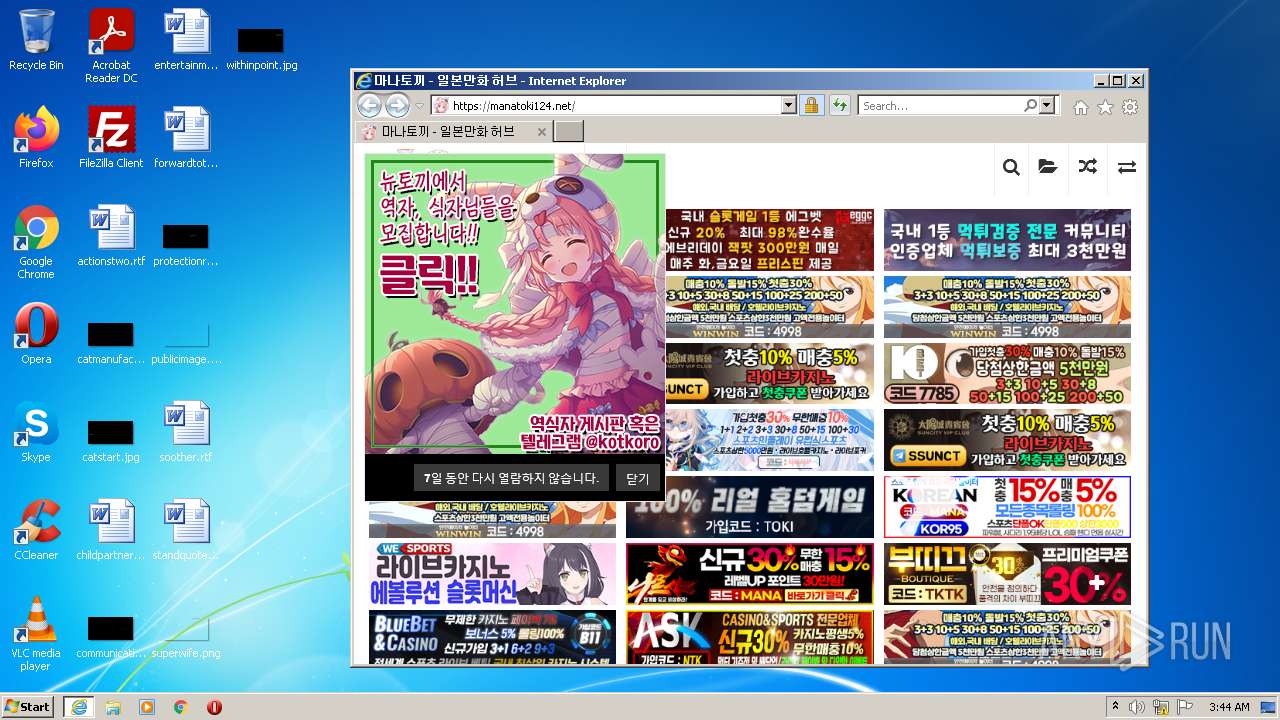Open search provider dropdown arrow
The image size is (1280, 720).
point(1047,105)
